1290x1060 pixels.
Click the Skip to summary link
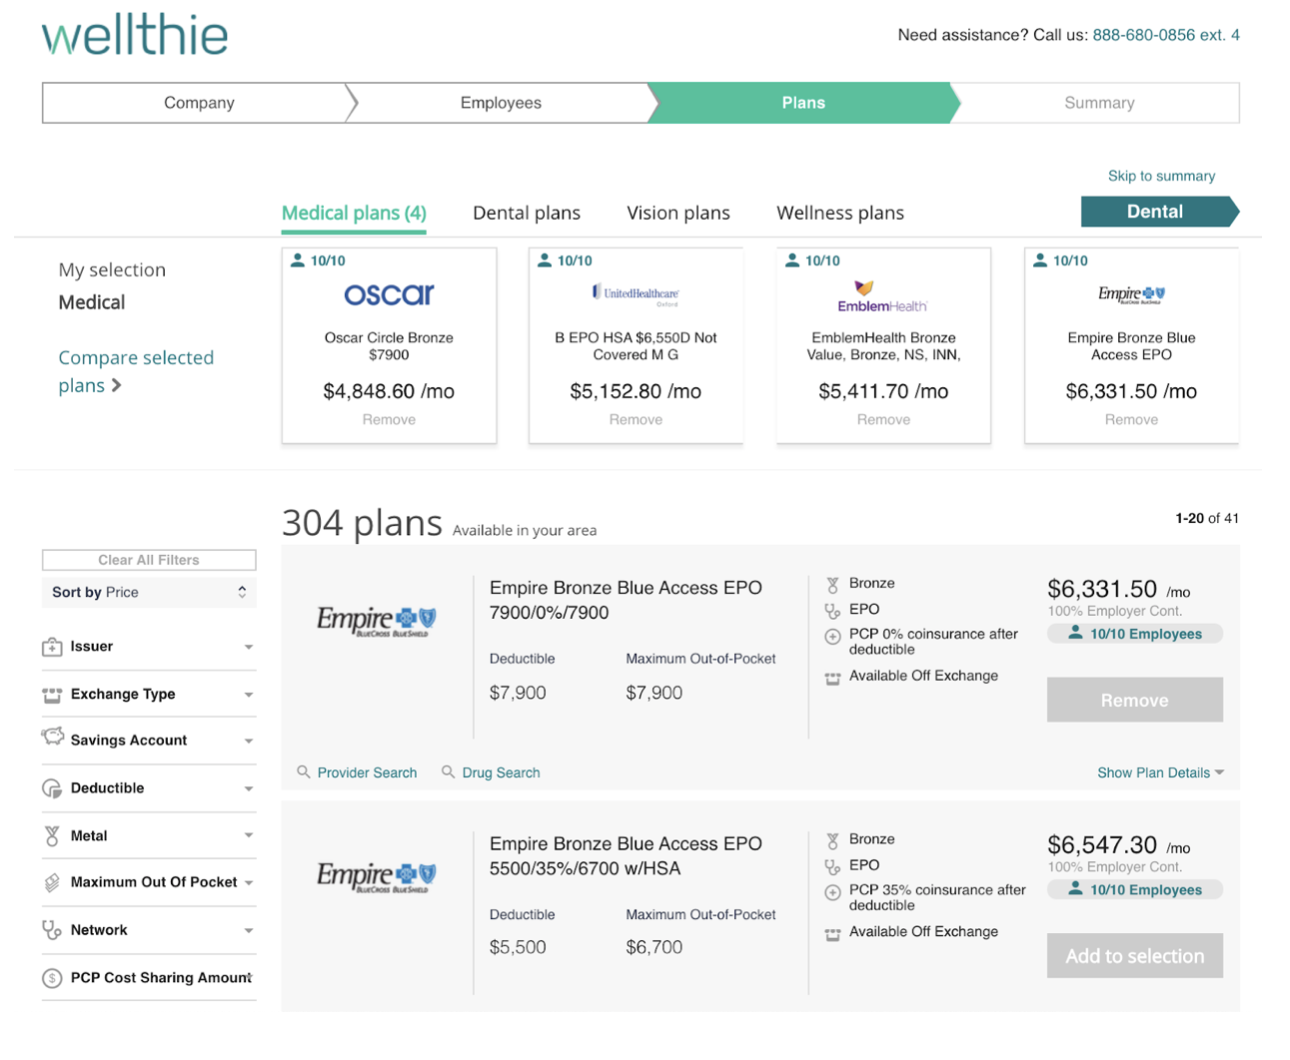(x=1161, y=176)
